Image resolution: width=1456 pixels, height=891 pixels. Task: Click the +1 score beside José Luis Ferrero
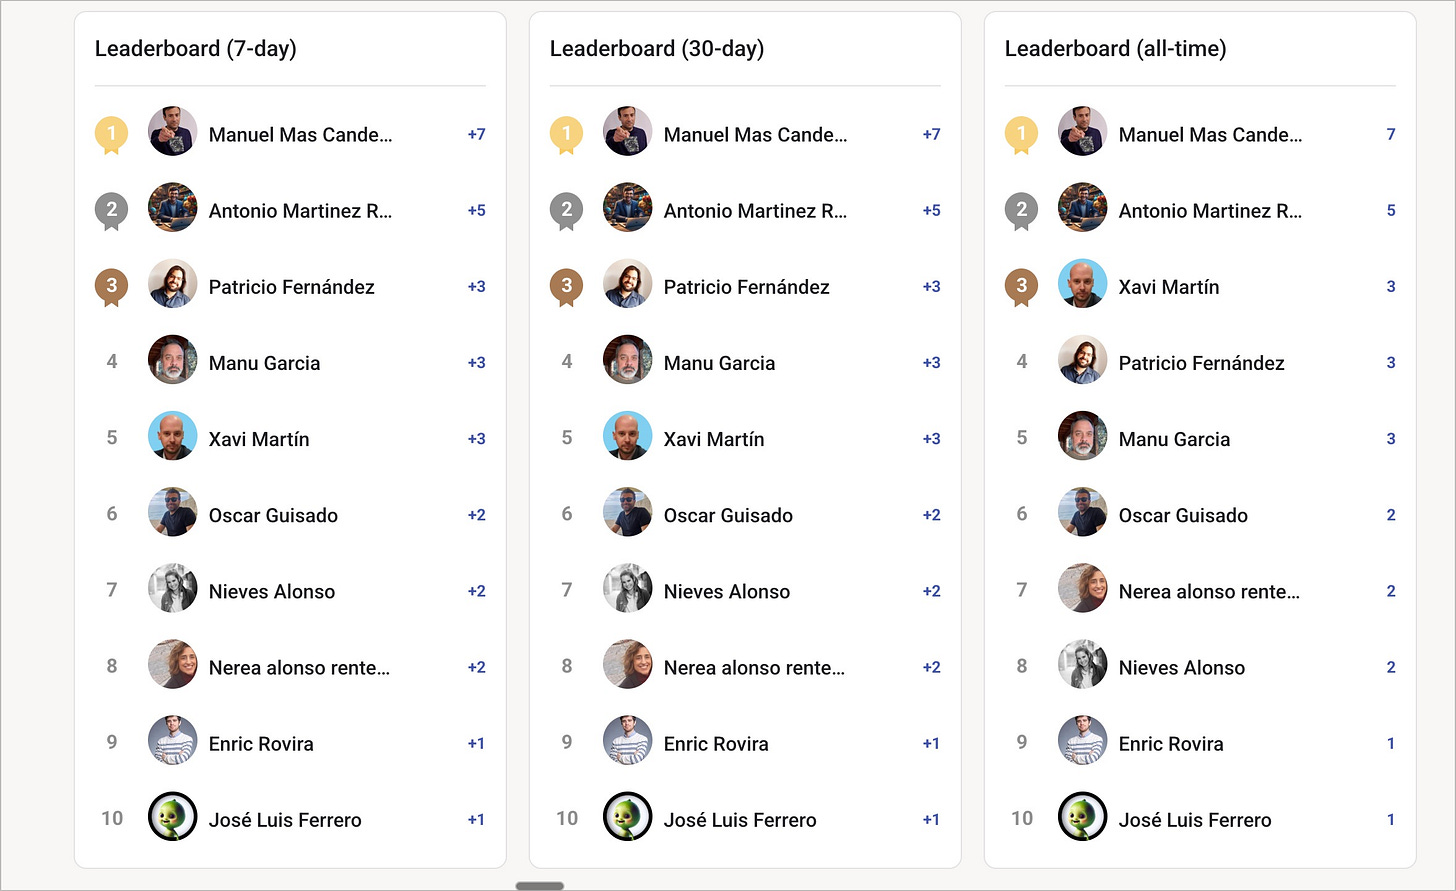(476, 819)
